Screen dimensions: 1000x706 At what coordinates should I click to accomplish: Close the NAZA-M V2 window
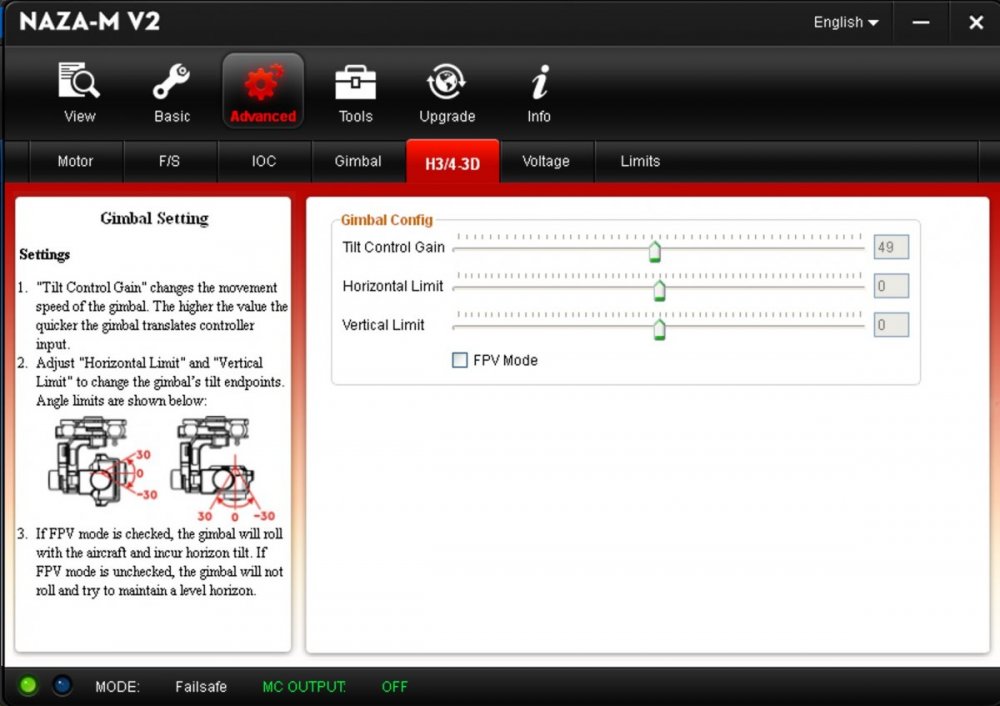(x=976, y=22)
